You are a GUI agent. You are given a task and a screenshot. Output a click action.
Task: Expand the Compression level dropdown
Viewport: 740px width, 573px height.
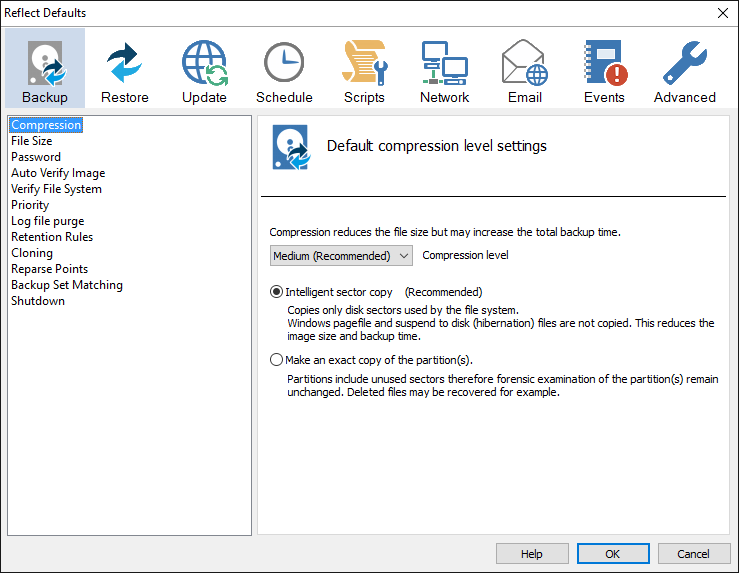click(x=341, y=256)
